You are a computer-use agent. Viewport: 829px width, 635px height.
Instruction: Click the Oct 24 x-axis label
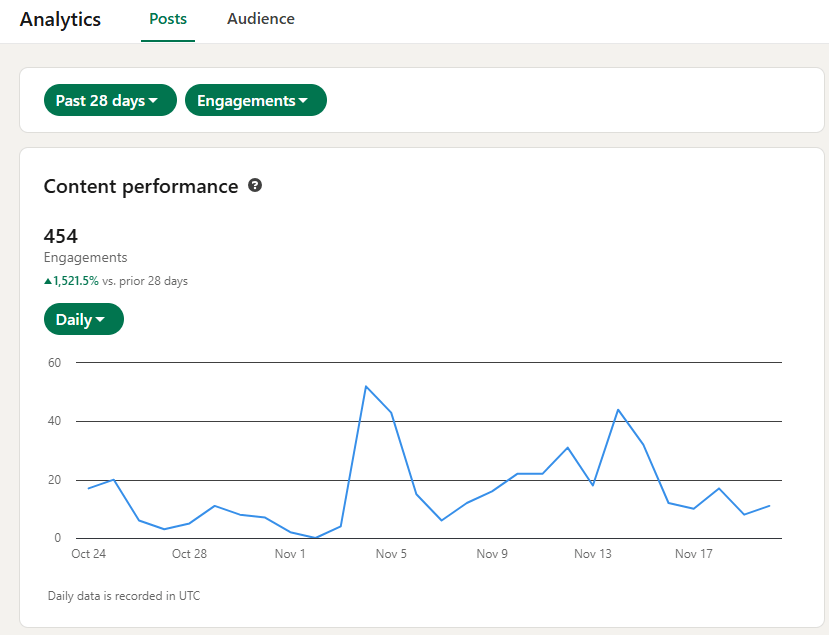point(88,554)
